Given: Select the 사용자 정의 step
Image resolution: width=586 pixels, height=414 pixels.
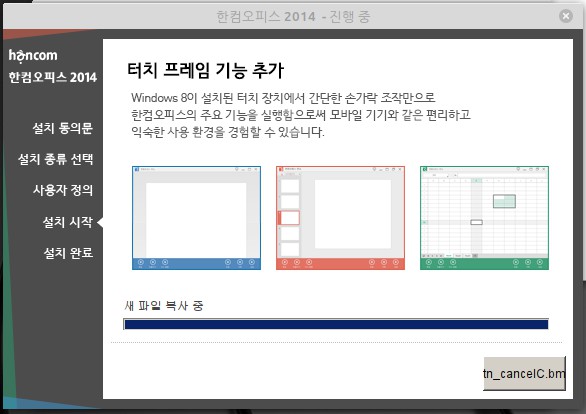Looking at the screenshot, I should pyautogui.click(x=63, y=190).
